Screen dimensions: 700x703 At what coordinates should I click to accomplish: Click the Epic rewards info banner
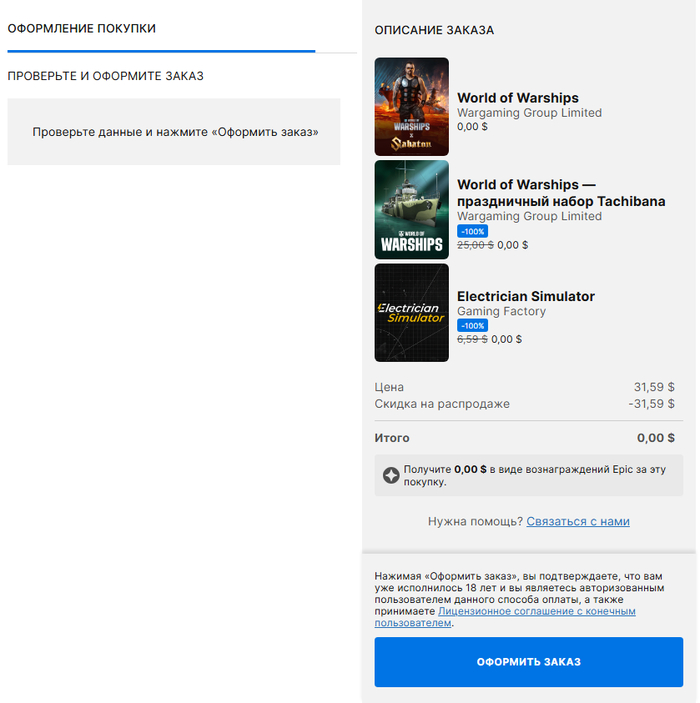528,475
